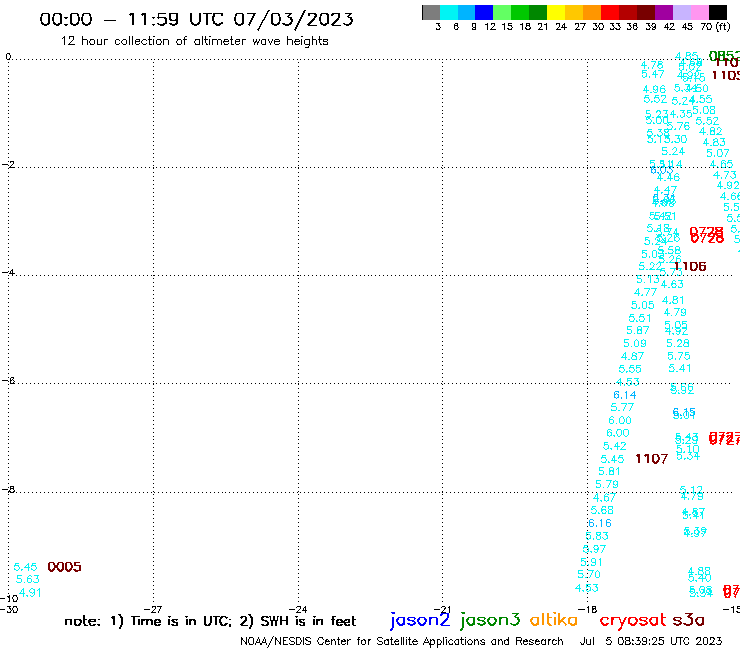The width and height of the screenshot is (740, 650).
Task: Click the '5.77' wave height value
Action: (622, 407)
